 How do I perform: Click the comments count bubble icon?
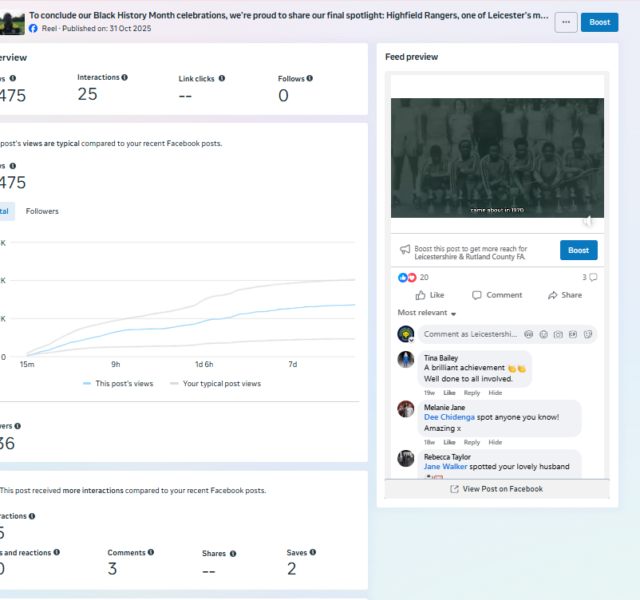(593, 277)
